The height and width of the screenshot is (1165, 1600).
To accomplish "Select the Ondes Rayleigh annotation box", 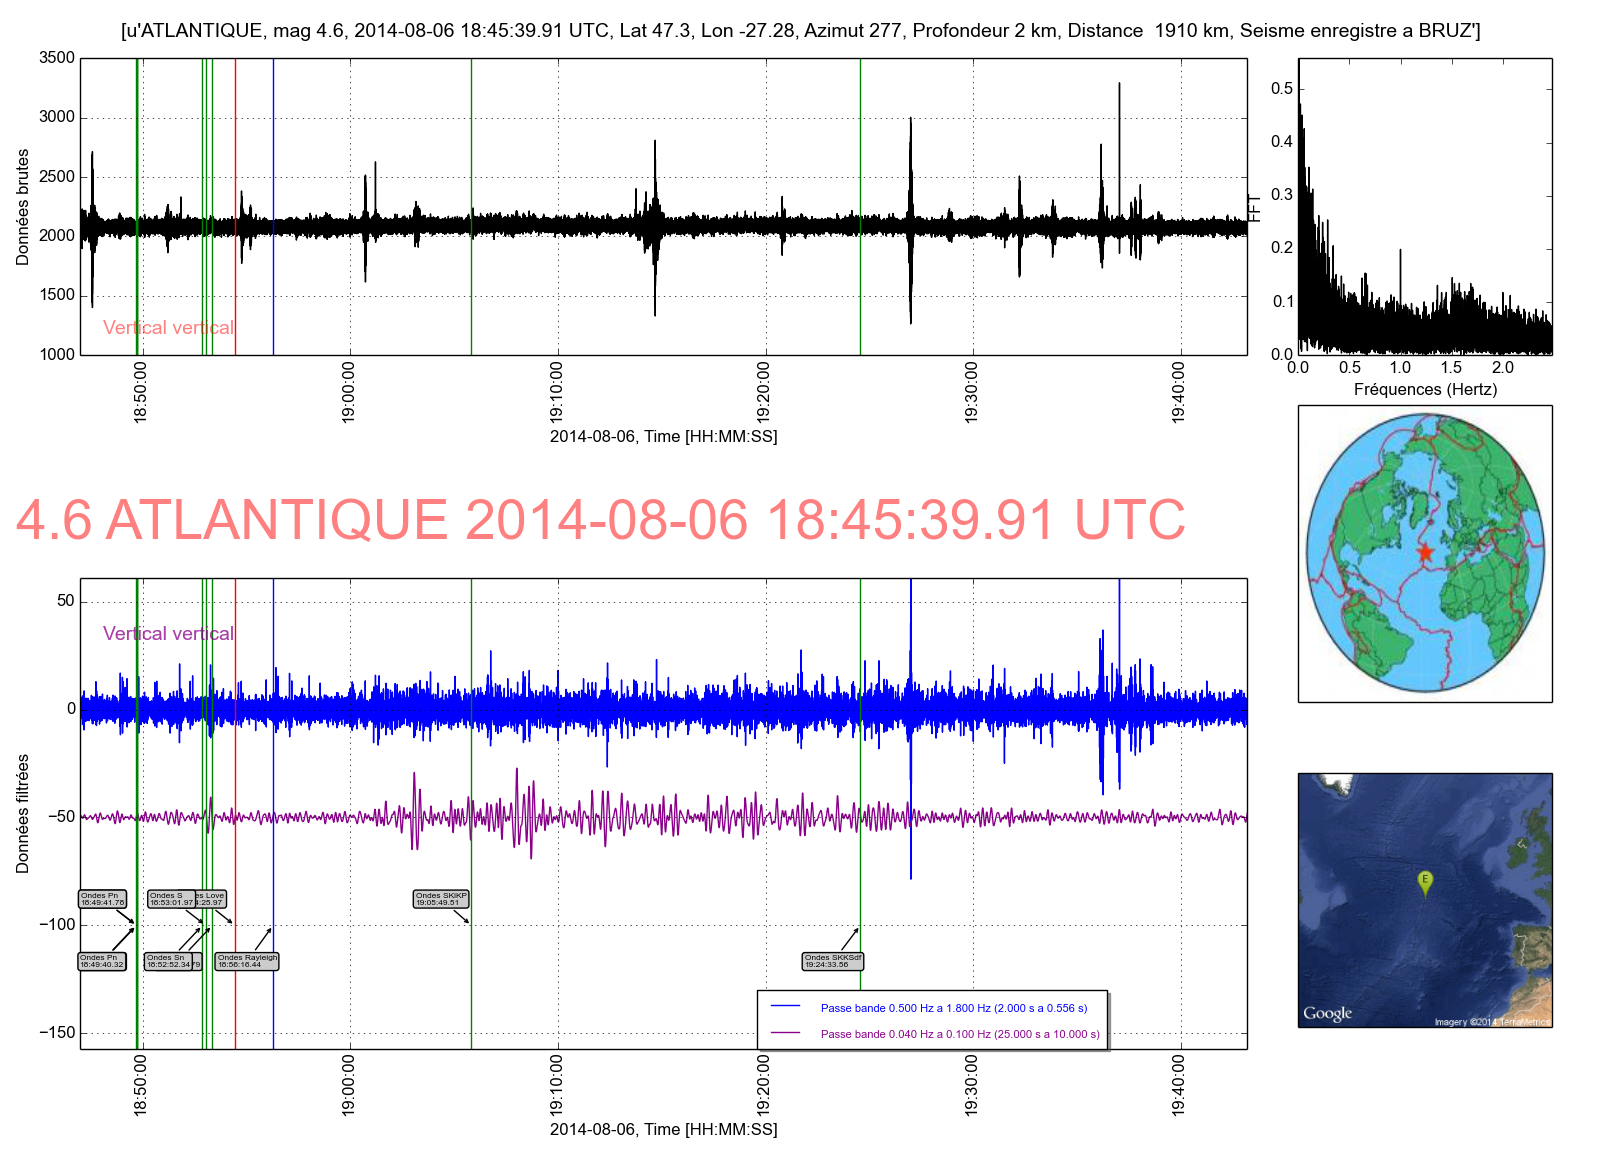I will (248, 961).
